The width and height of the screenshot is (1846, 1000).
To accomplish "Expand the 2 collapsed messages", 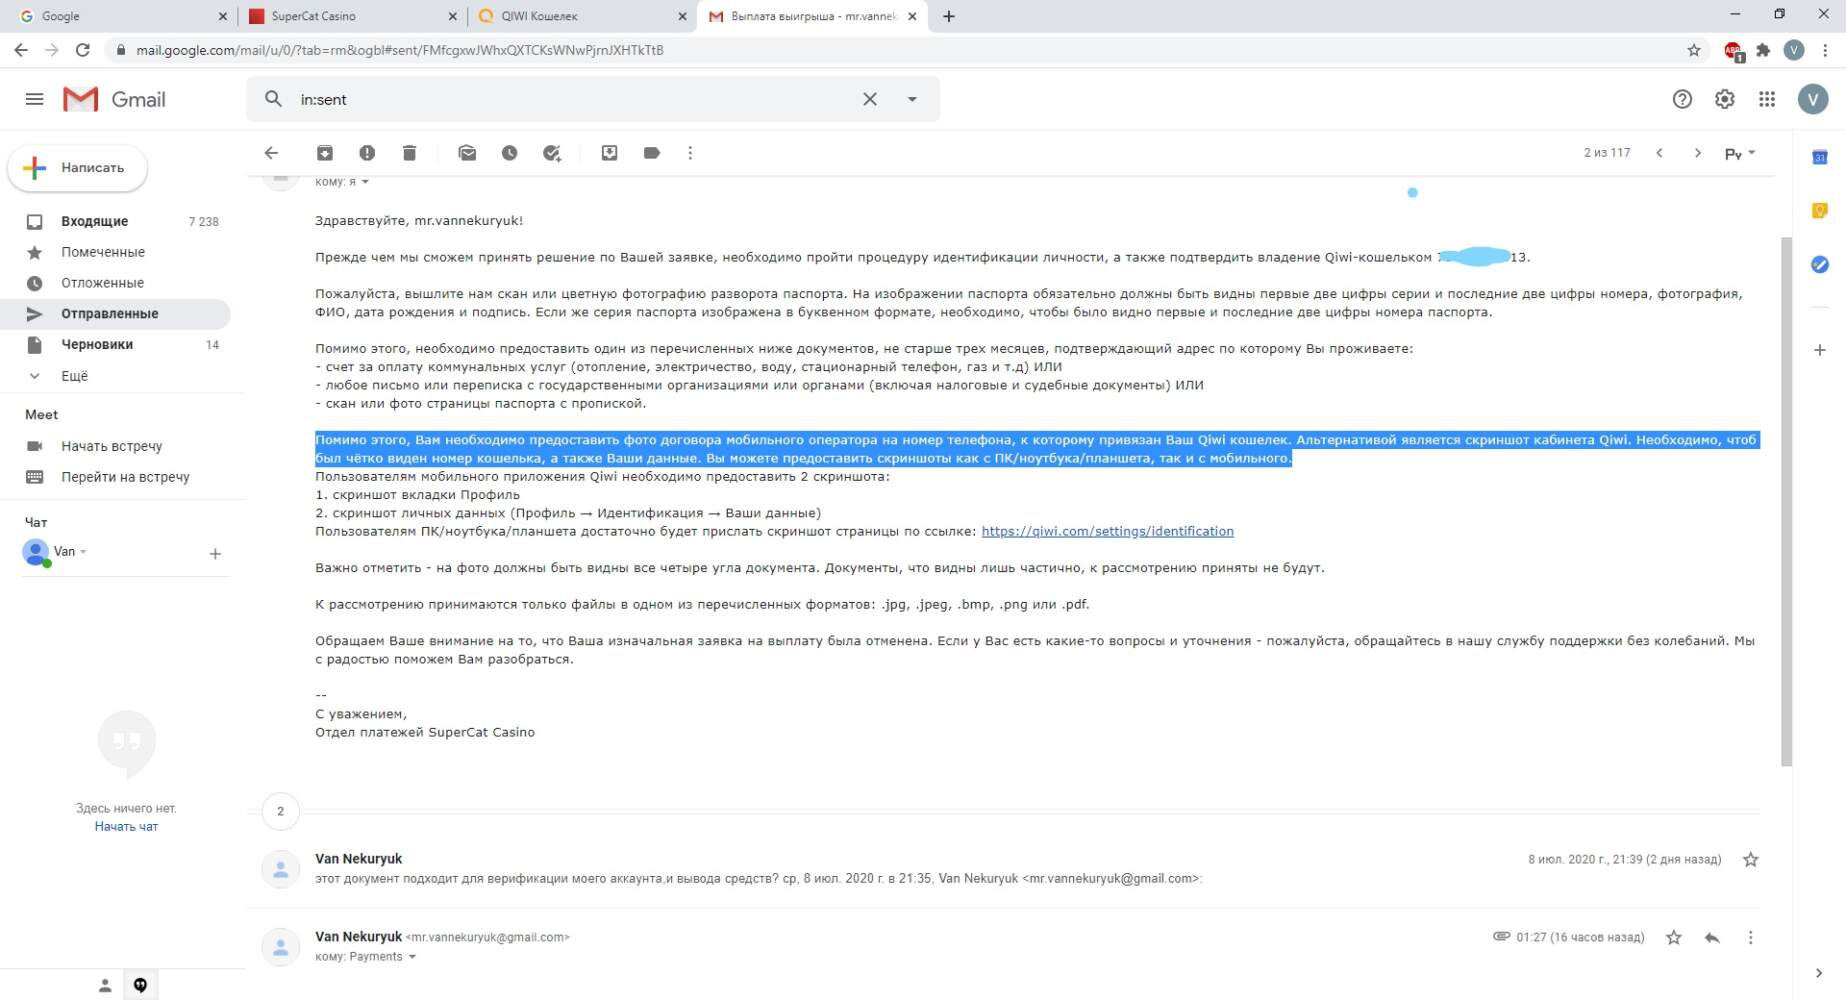I will 280,811.
